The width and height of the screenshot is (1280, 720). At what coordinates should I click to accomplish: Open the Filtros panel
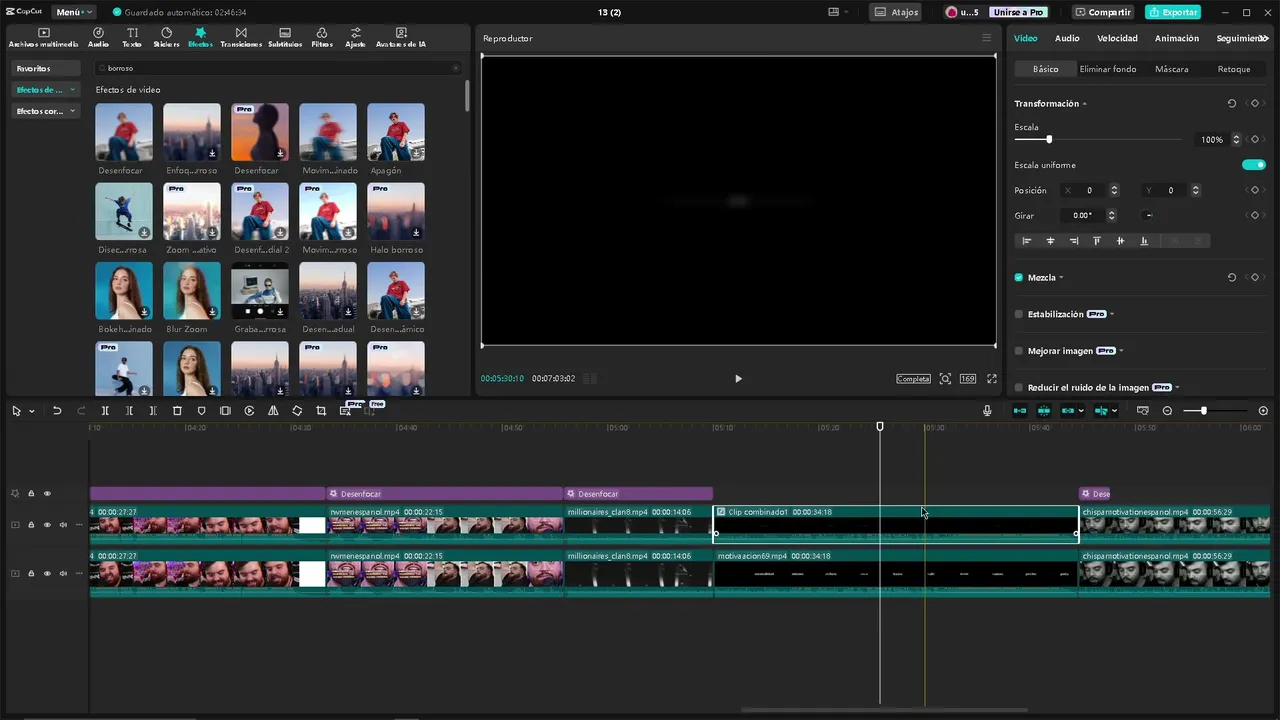tap(322, 38)
